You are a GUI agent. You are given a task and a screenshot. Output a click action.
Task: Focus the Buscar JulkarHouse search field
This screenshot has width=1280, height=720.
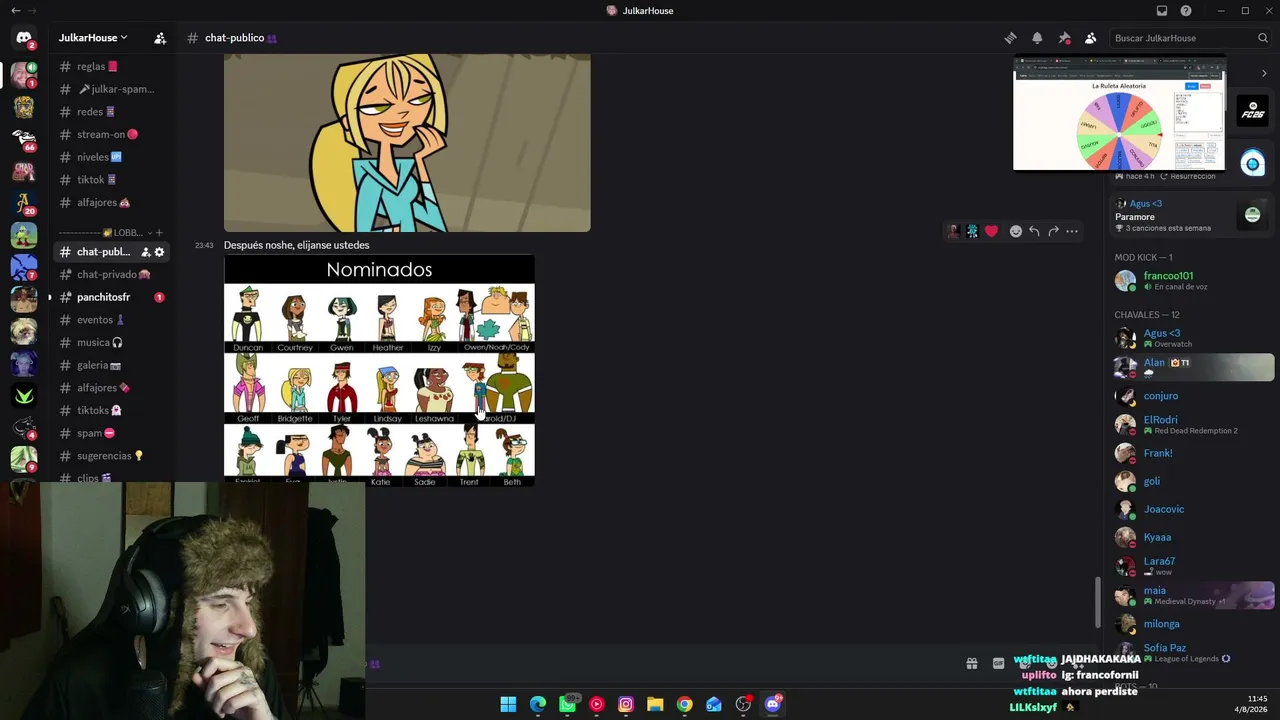[x=1190, y=38]
